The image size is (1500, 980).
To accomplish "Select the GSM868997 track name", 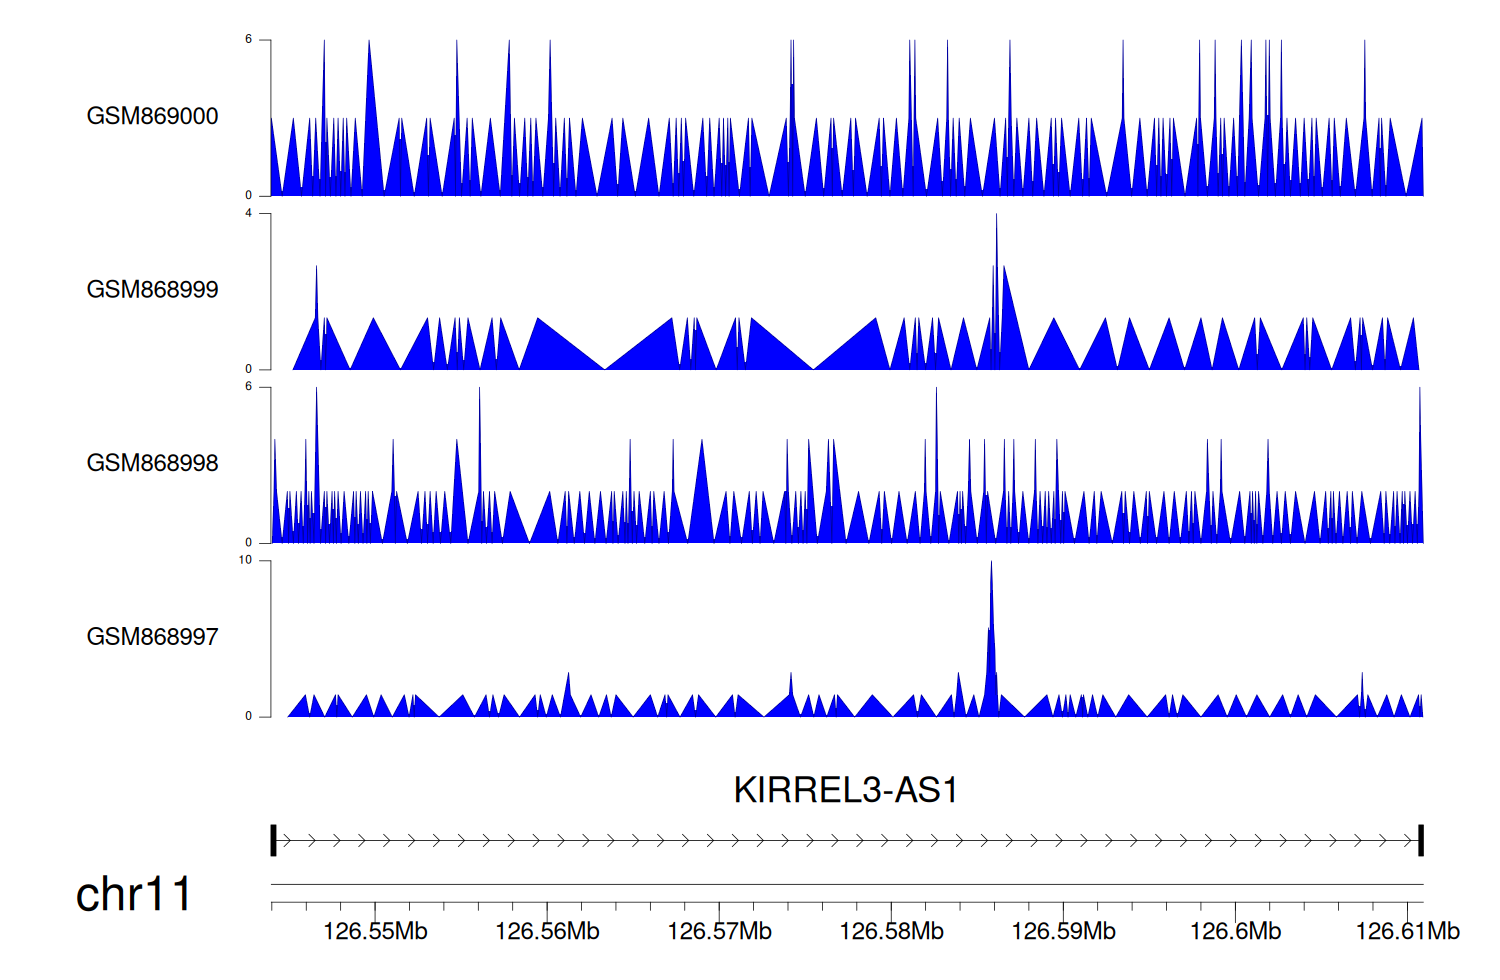I will (152, 637).
